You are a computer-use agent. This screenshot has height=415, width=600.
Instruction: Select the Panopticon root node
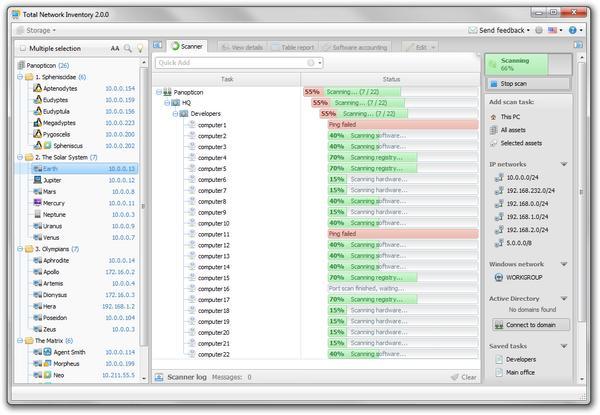[41, 65]
